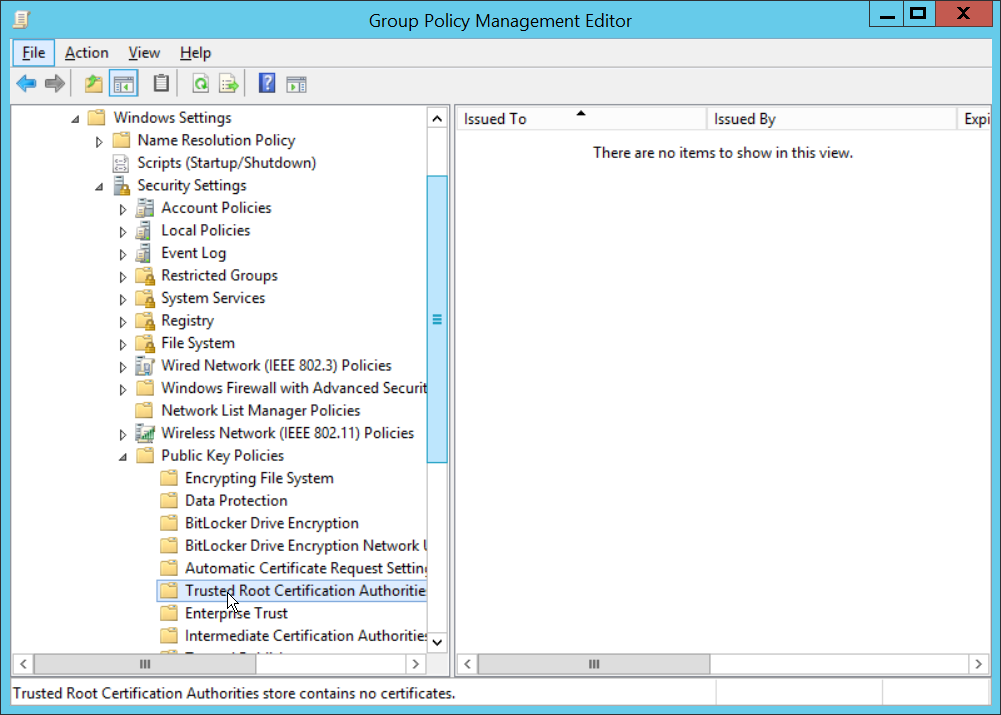The height and width of the screenshot is (715, 1001).
Task: Click the Refresh toolbar icon
Action: (201, 84)
